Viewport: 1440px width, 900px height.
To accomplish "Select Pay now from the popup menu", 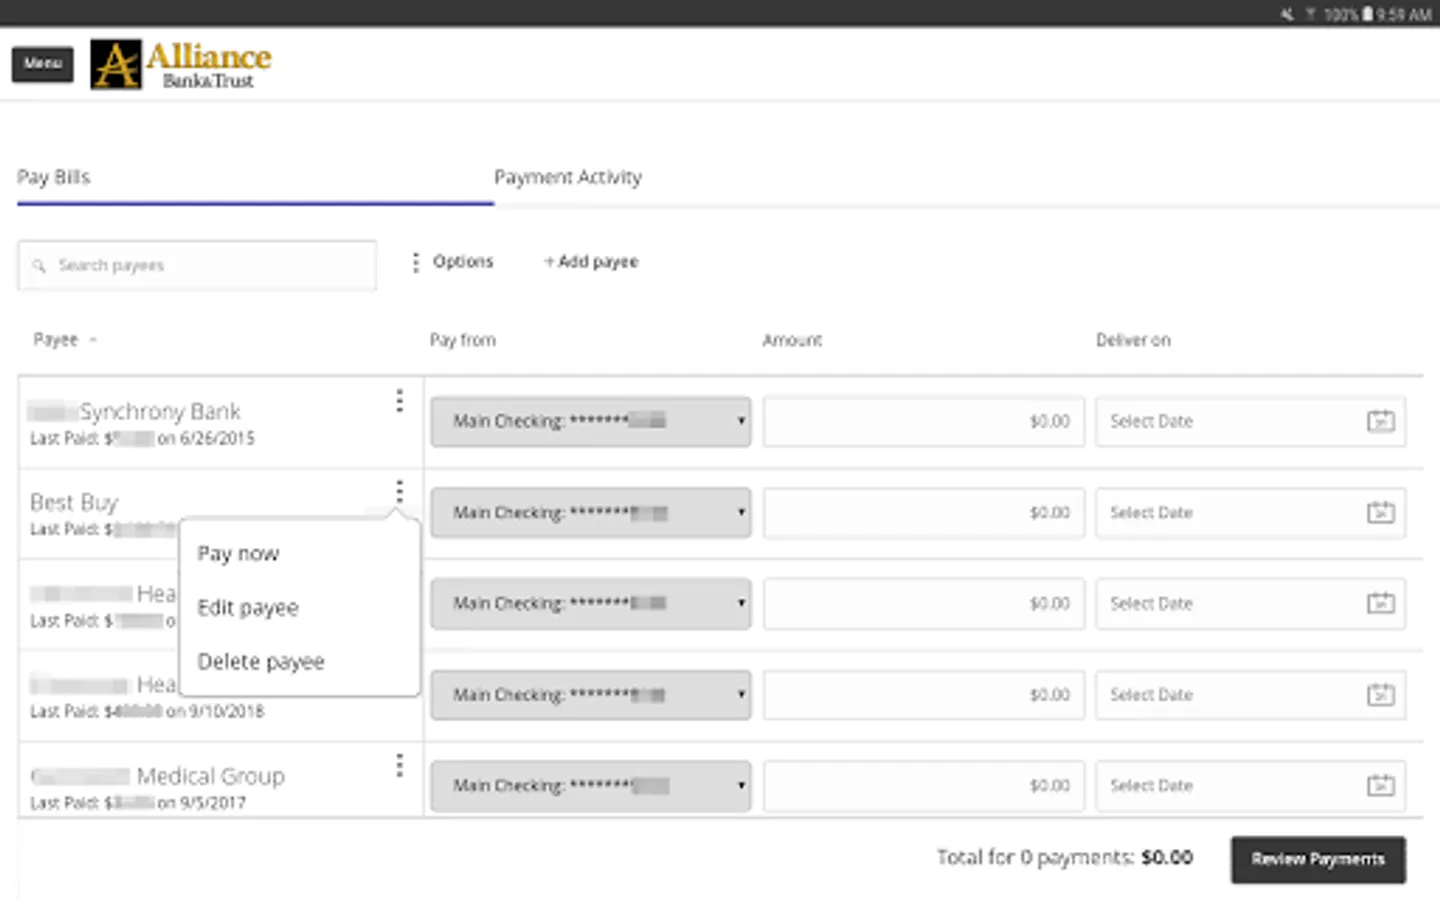I will (x=238, y=554).
